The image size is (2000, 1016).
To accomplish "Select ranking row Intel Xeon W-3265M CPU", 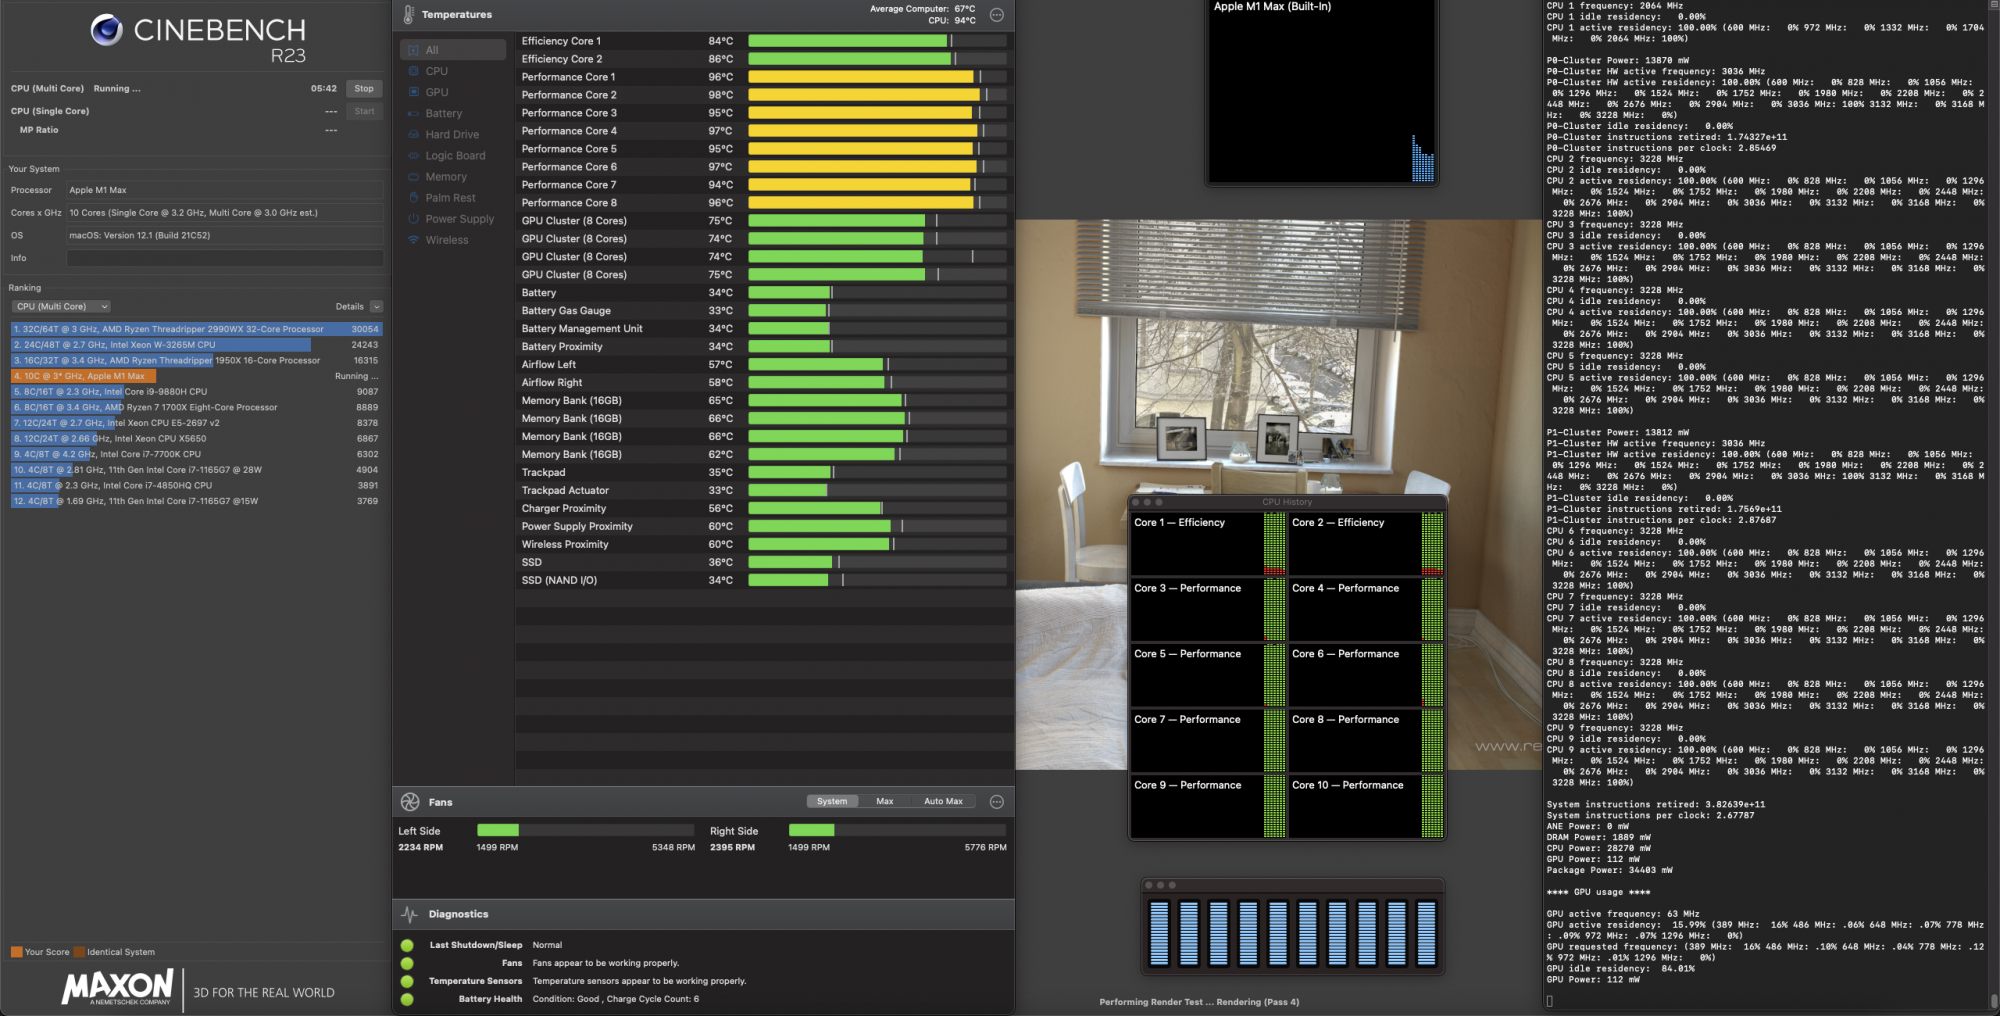I will coord(196,345).
